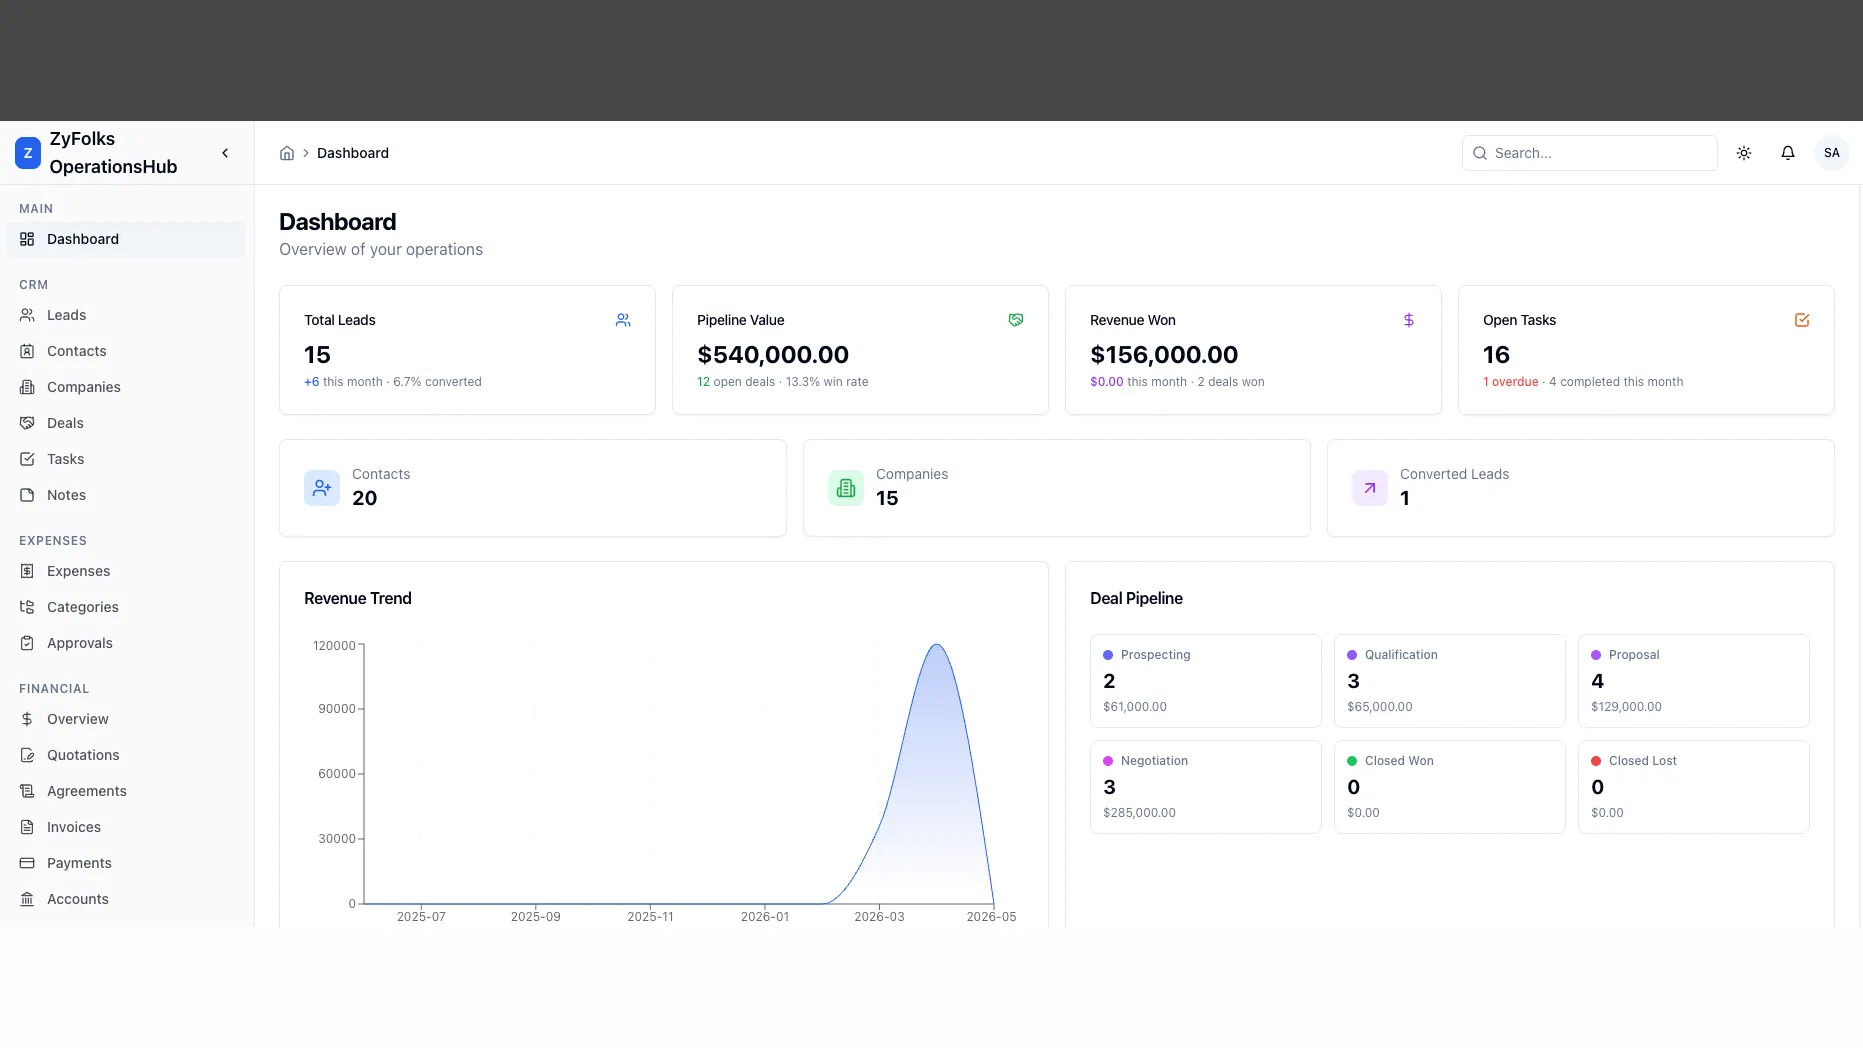Image resolution: width=1863 pixels, height=1048 pixels.
Task: Click the Agreements label in the sidebar
Action: [87, 791]
